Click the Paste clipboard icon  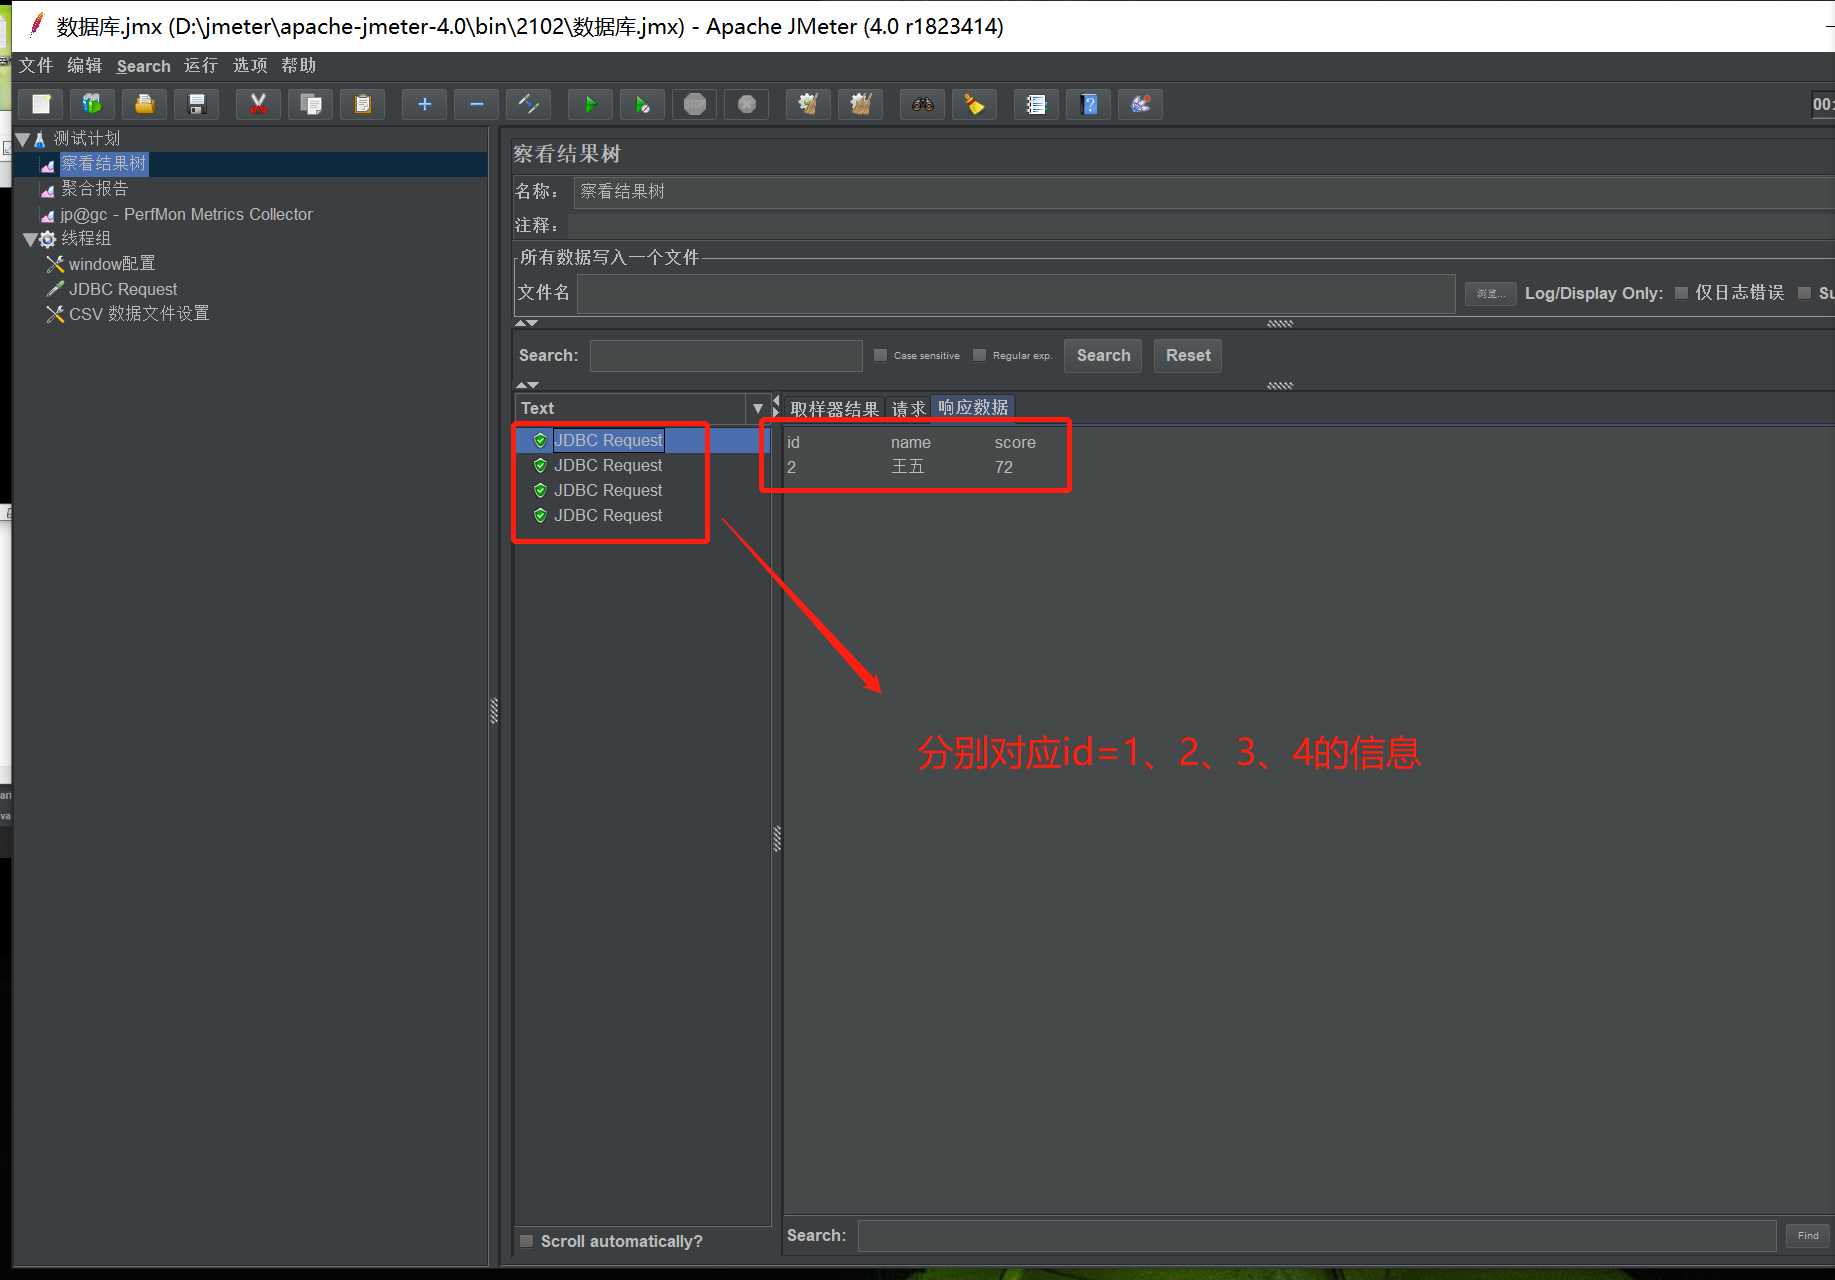point(362,104)
